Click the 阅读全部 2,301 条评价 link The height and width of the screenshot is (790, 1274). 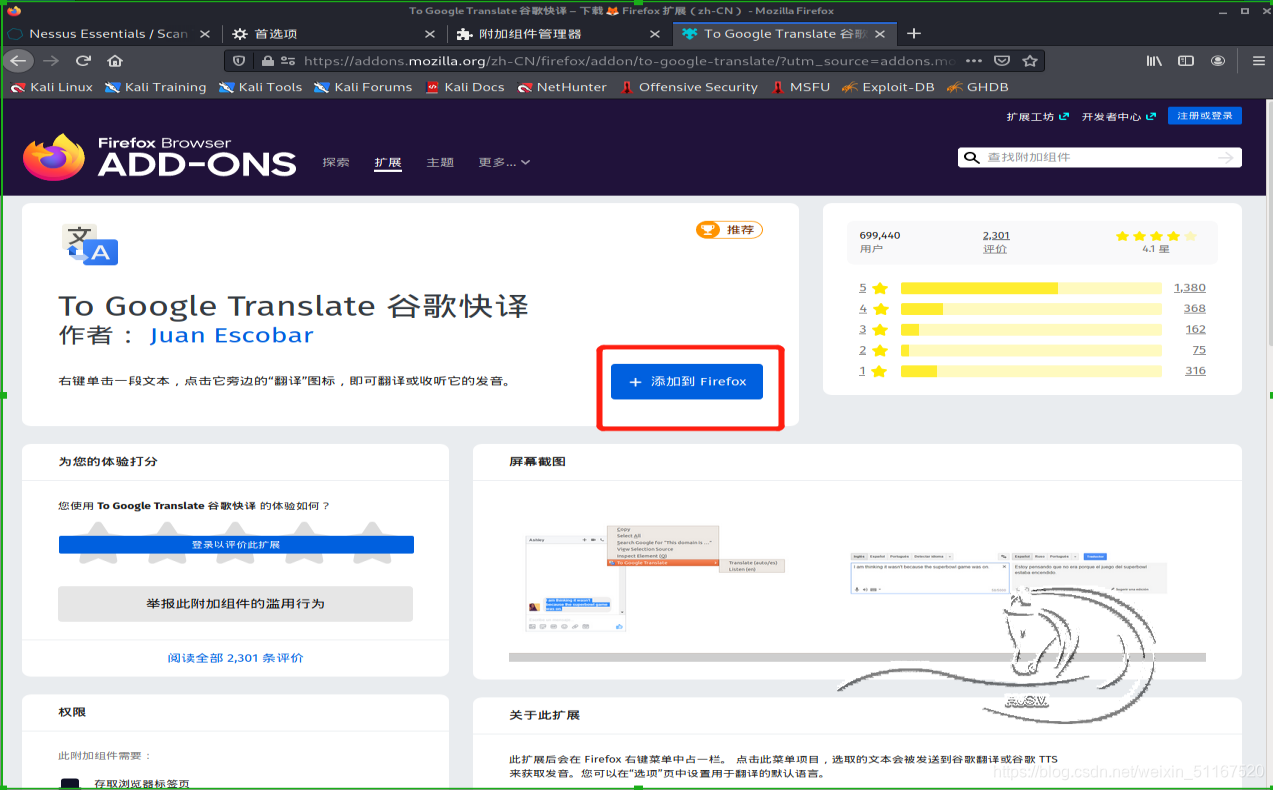(x=236, y=658)
